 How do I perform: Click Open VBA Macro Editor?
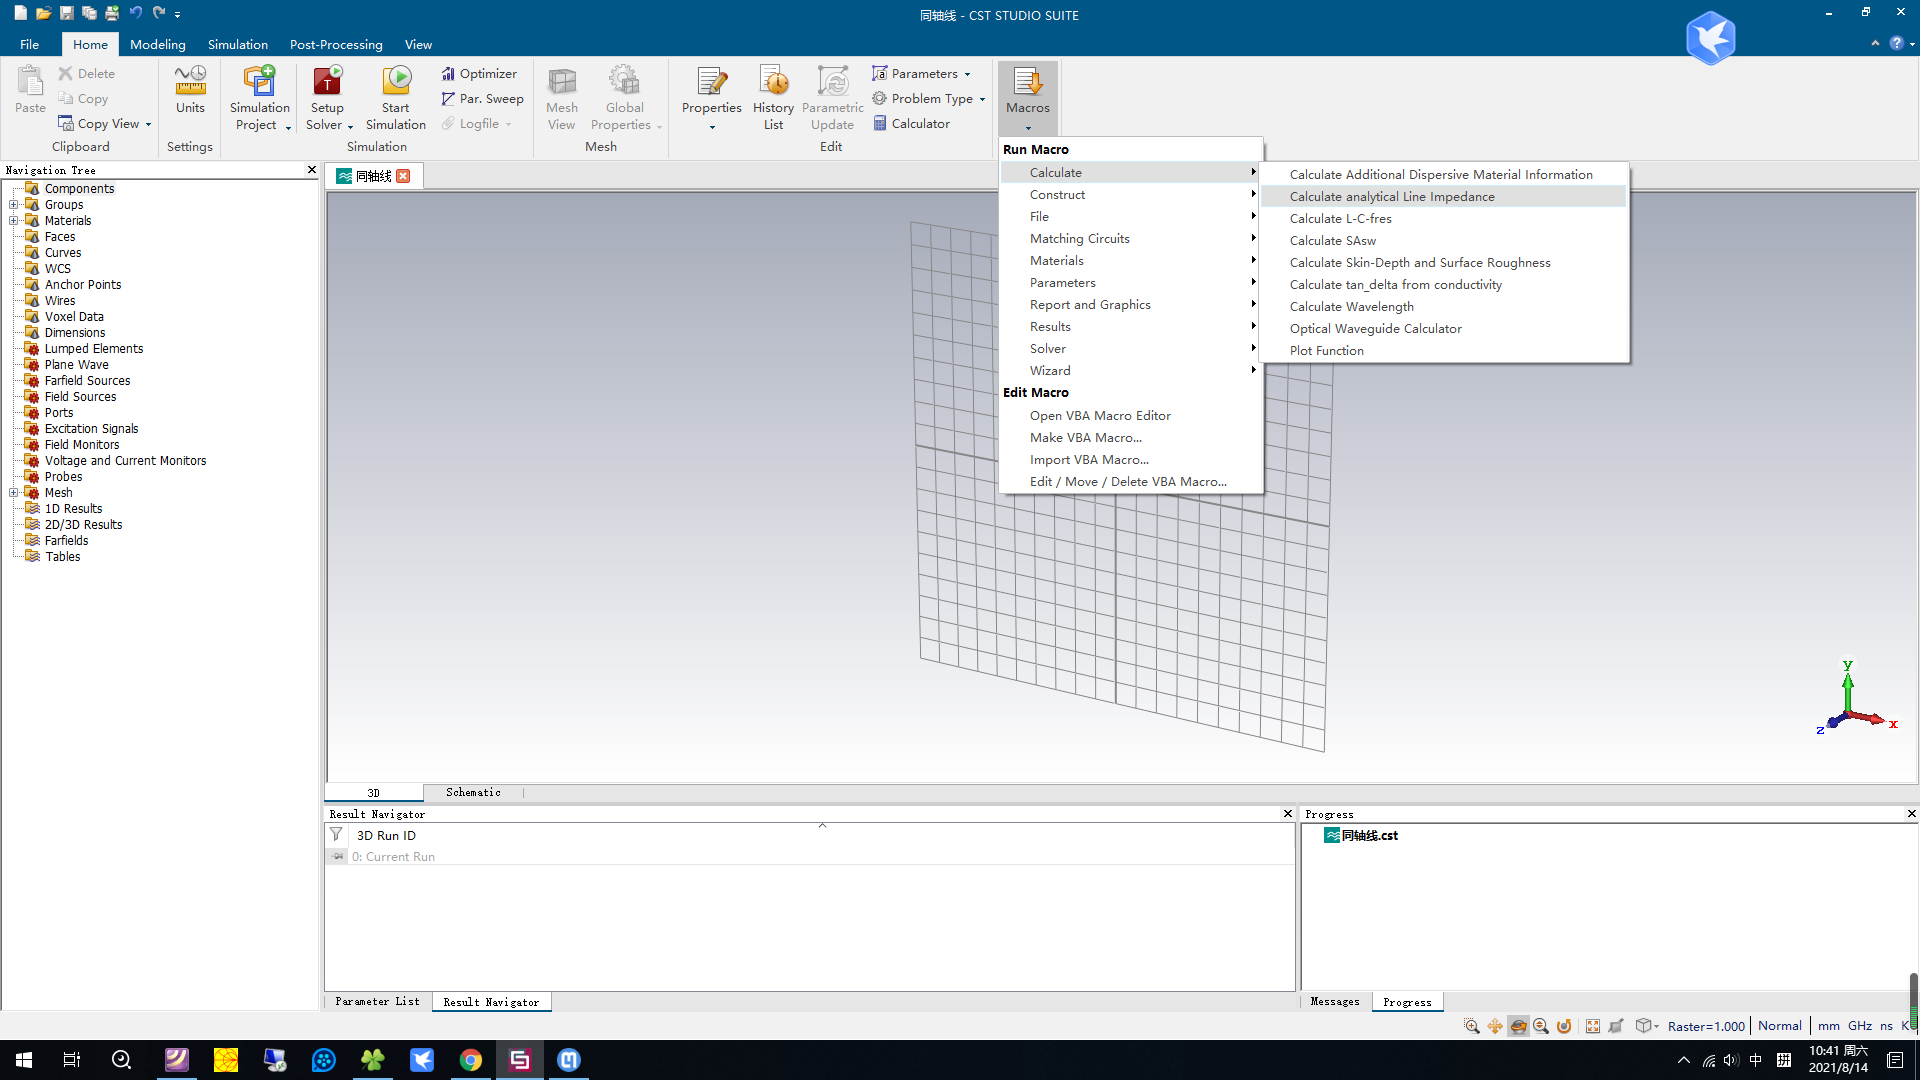(x=1100, y=414)
